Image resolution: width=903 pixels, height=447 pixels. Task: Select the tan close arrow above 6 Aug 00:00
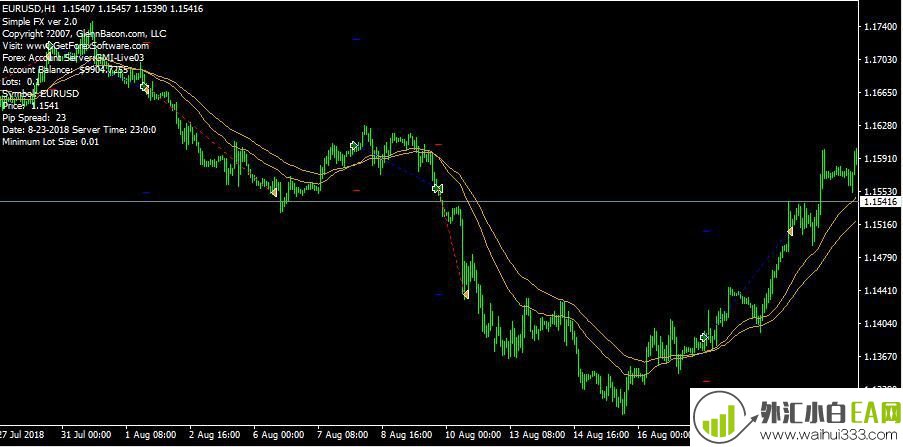click(274, 192)
